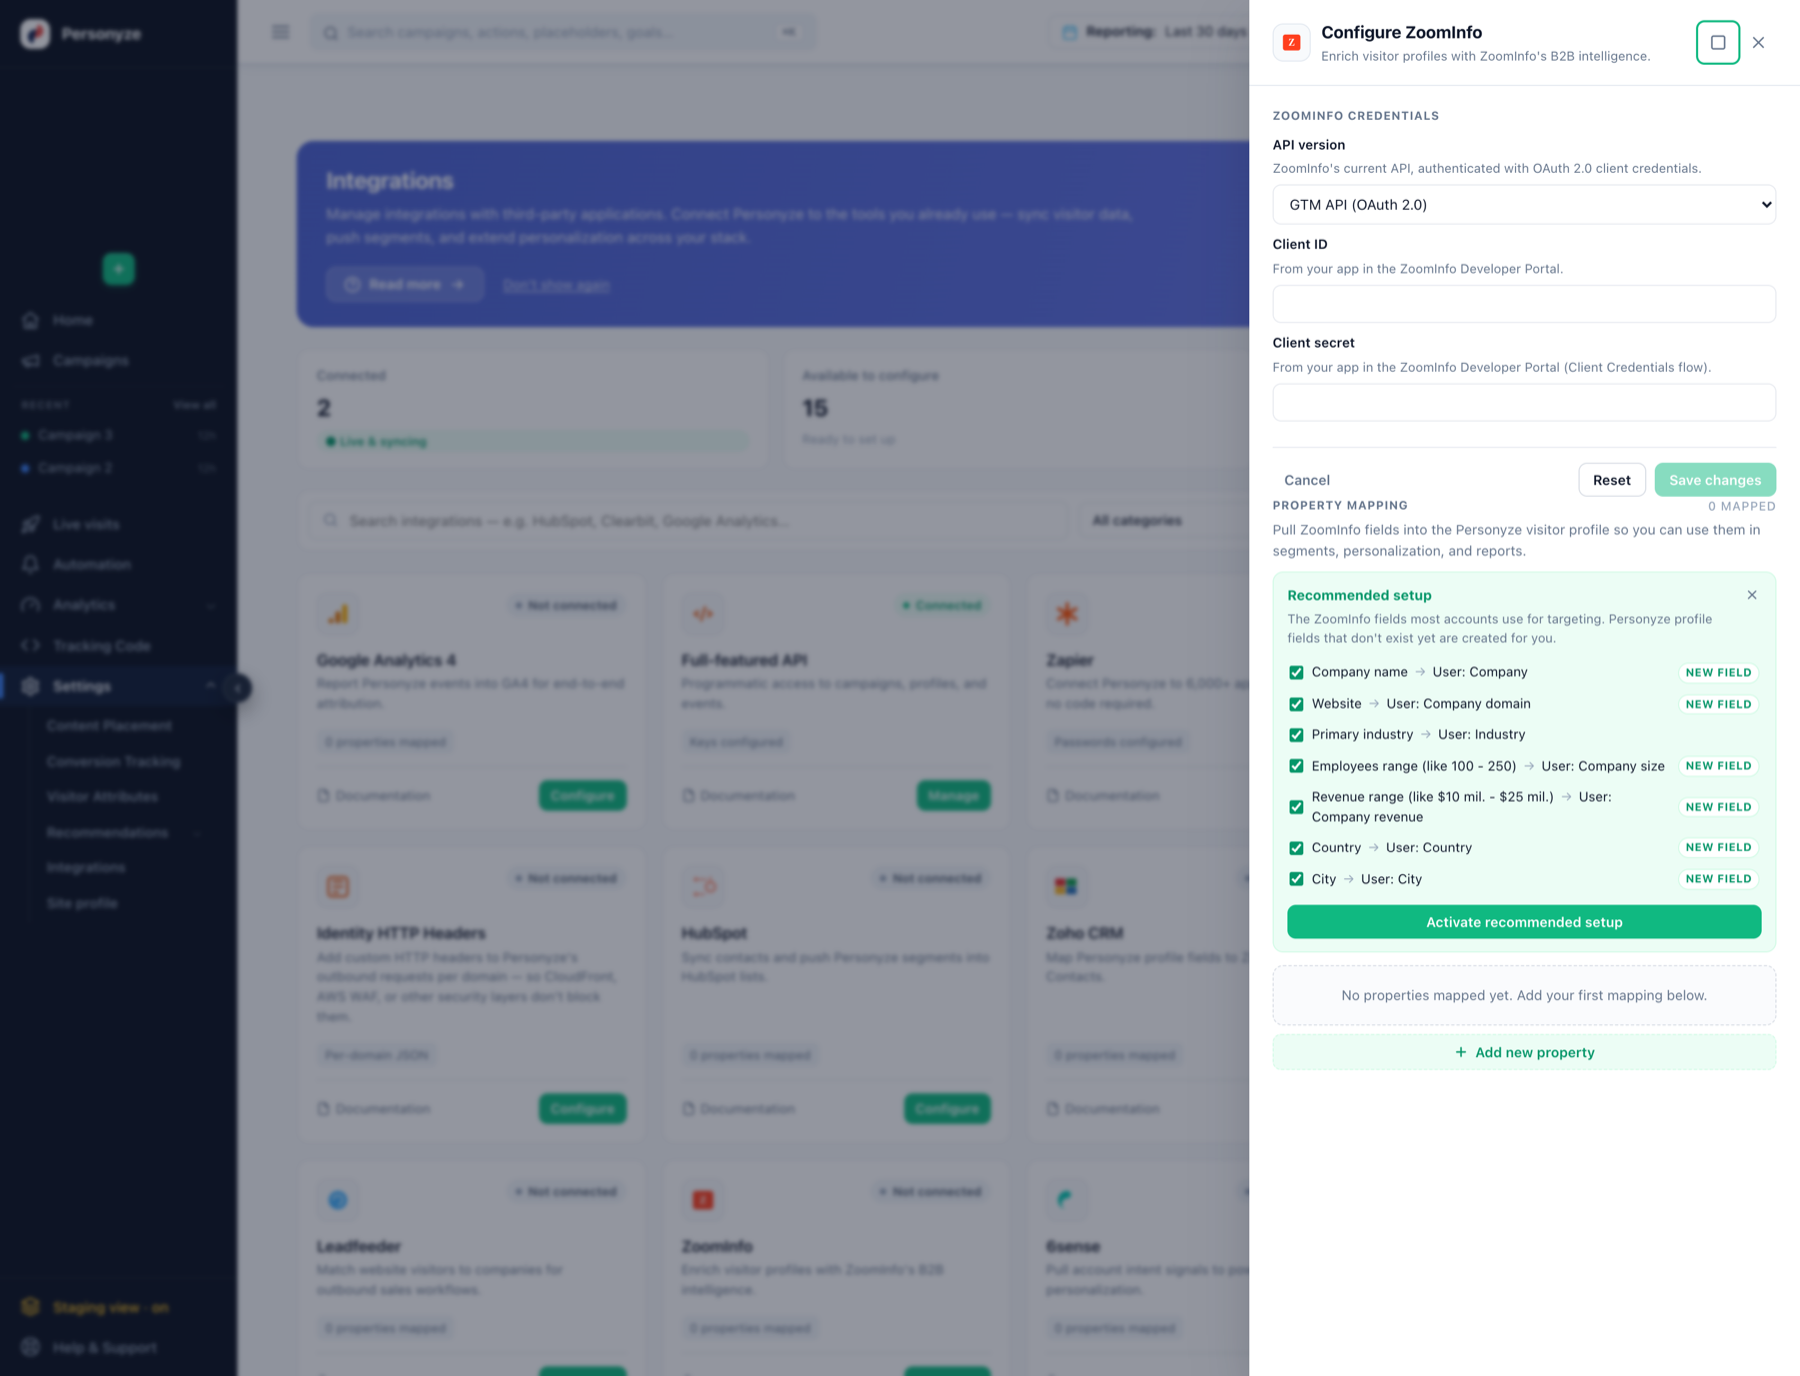The height and width of the screenshot is (1376, 1800).
Task: Click Save changes
Action: pos(1714,480)
